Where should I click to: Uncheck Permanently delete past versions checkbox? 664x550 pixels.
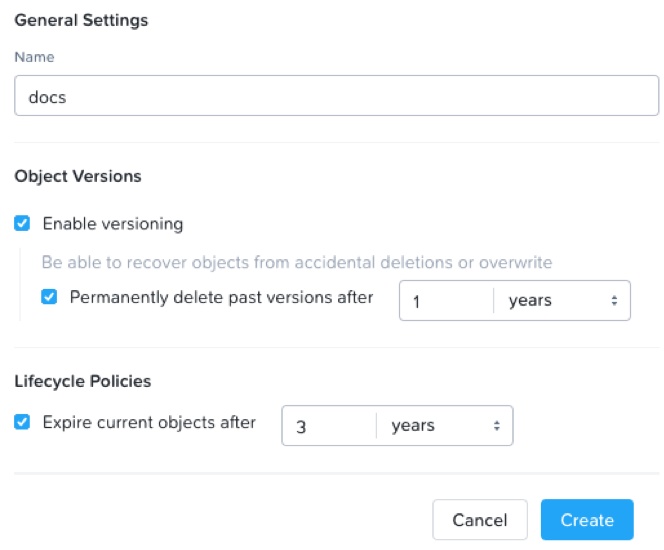point(49,296)
